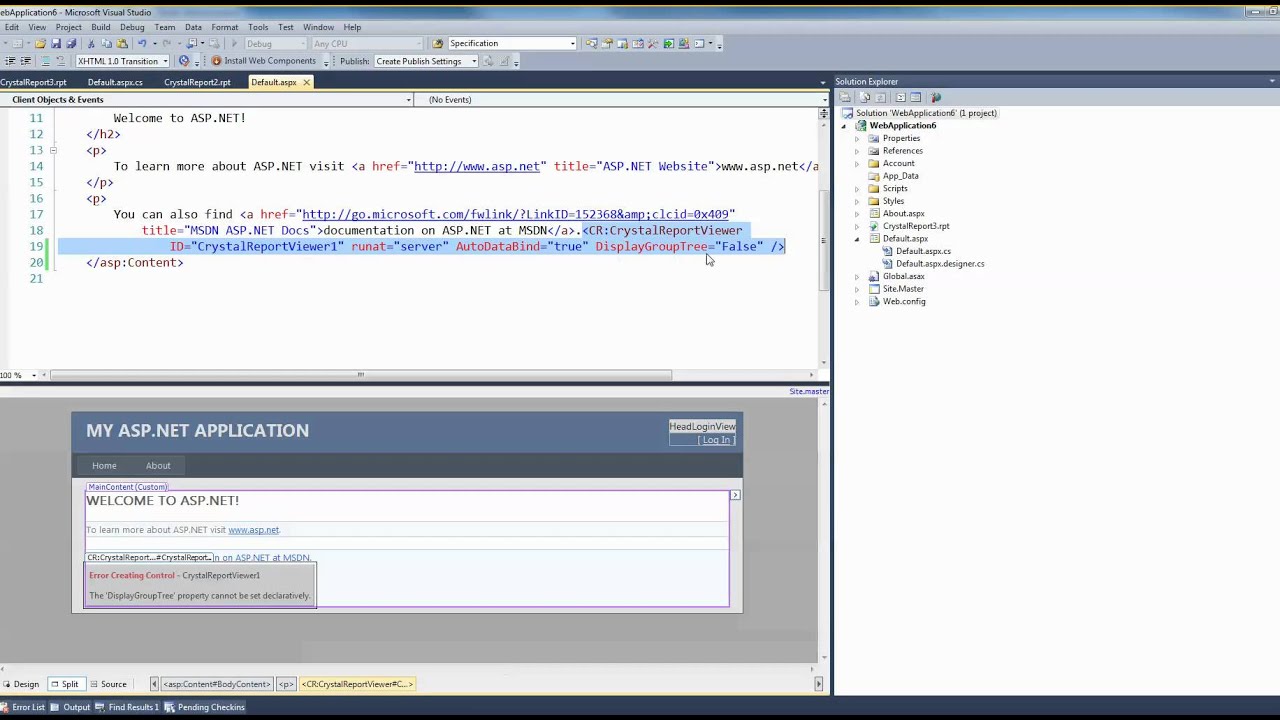The width and height of the screenshot is (1280, 720).
Task: Switch to Design view
Action: click(x=21, y=684)
